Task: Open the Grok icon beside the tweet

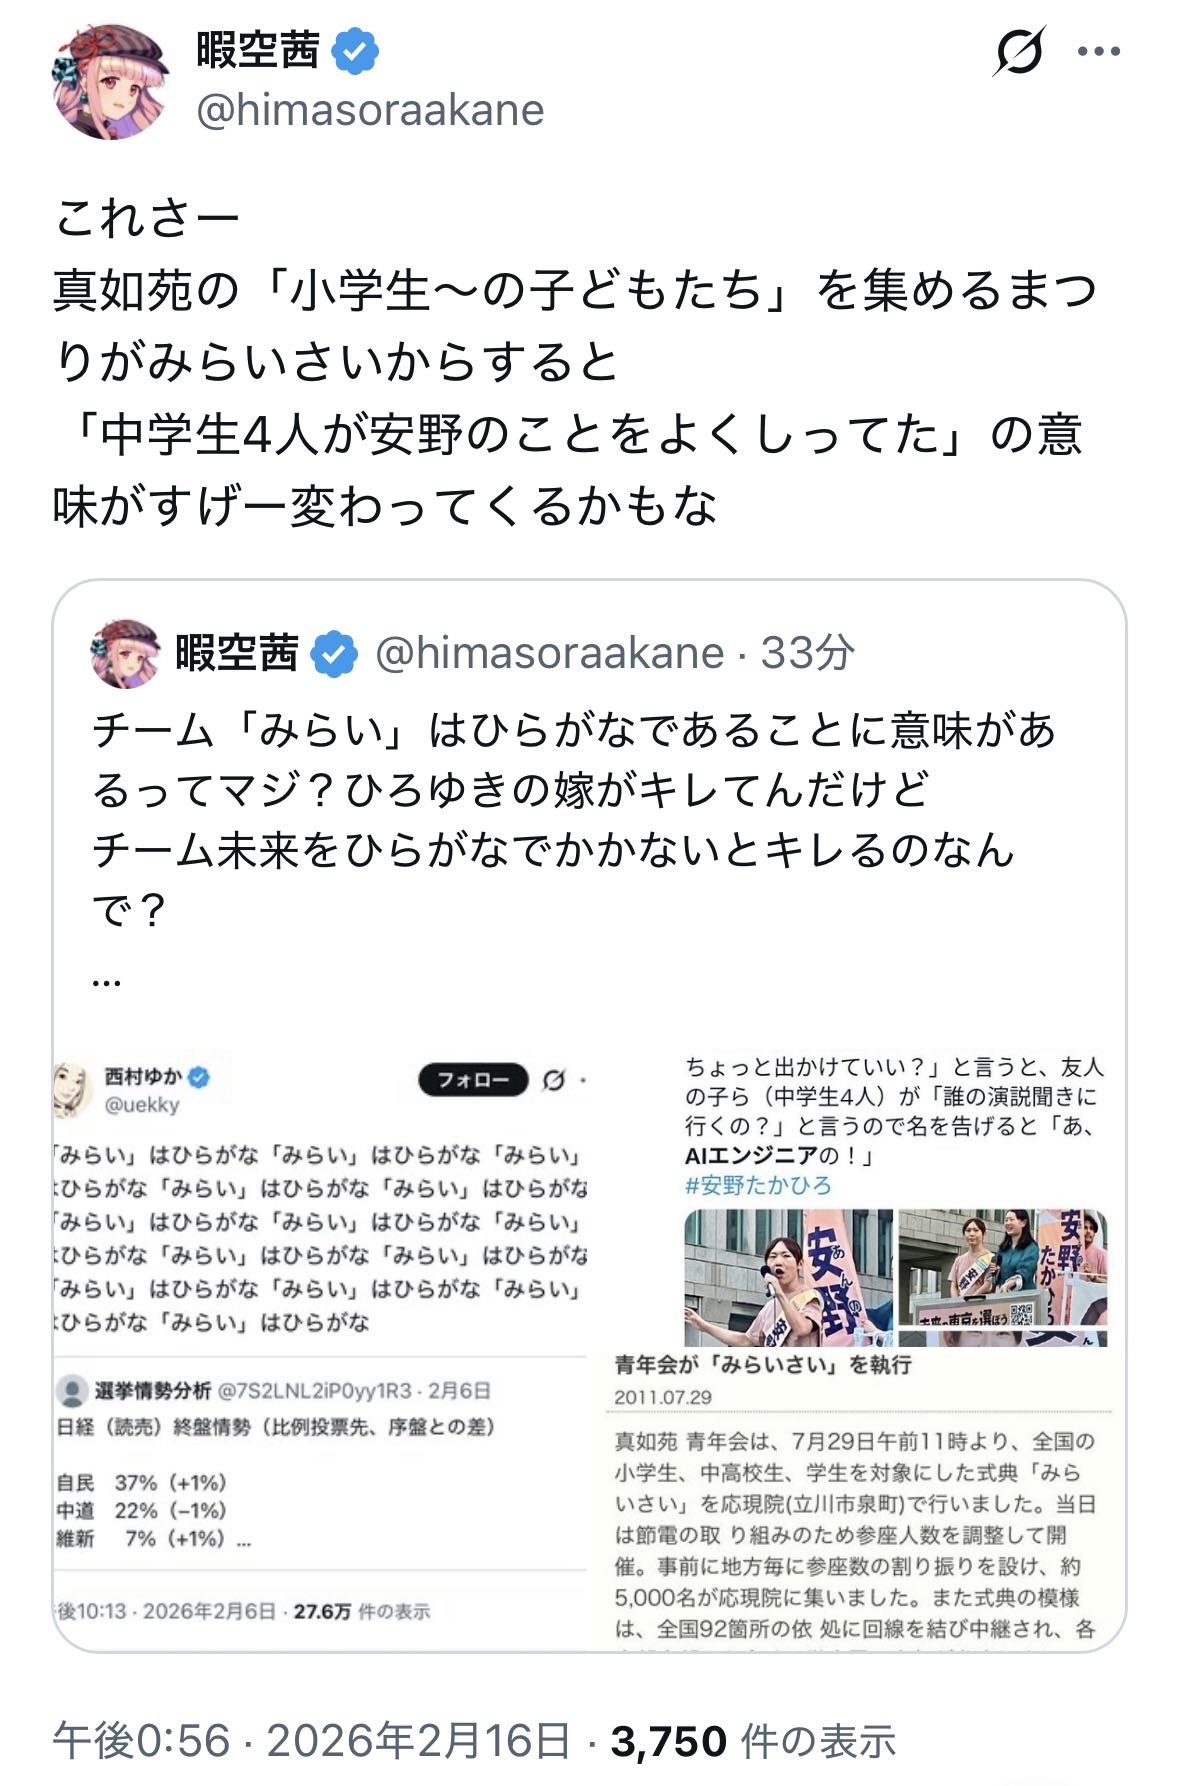Action: [1019, 51]
